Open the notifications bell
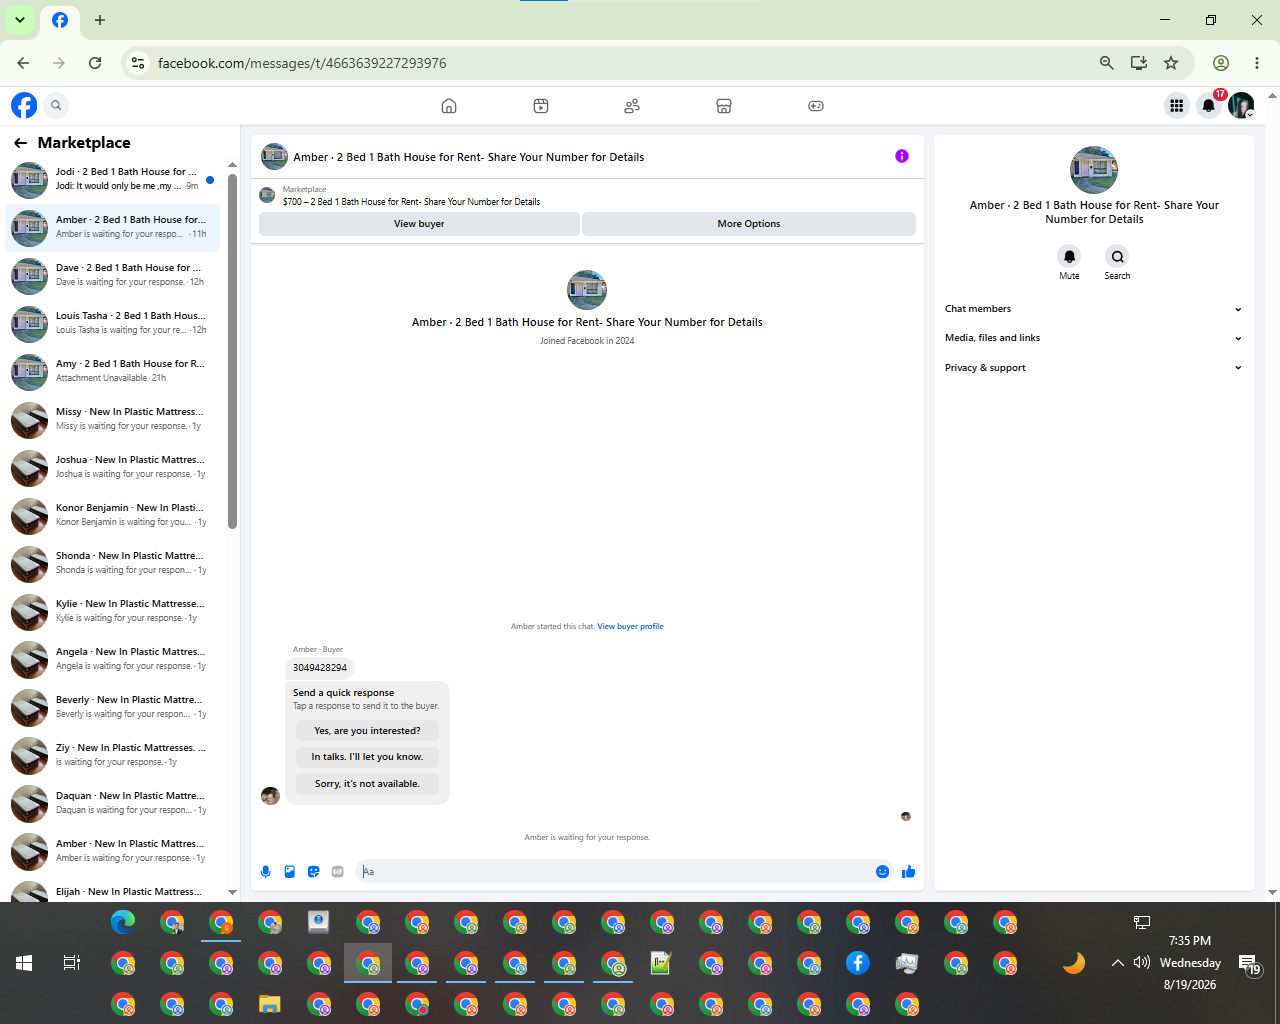 point(1209,105)
